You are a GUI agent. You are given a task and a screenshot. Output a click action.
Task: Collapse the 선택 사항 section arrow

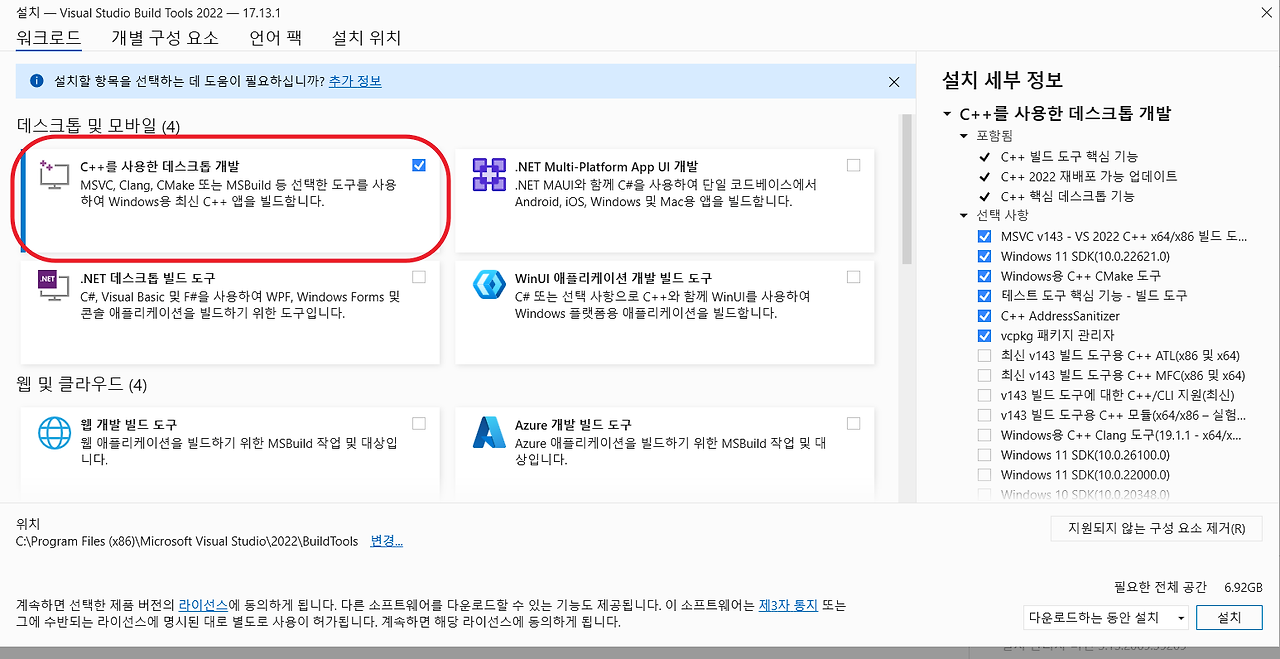point(964,215)
